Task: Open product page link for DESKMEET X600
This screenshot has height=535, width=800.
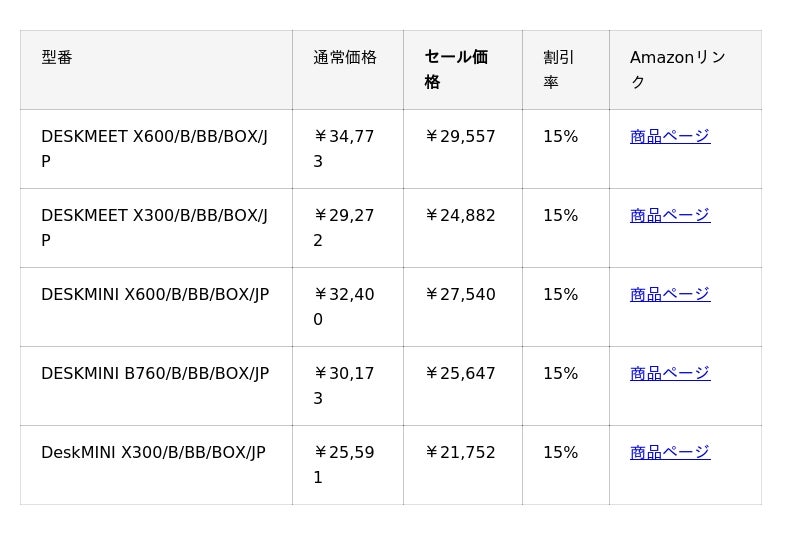Action: click(669, 136)
